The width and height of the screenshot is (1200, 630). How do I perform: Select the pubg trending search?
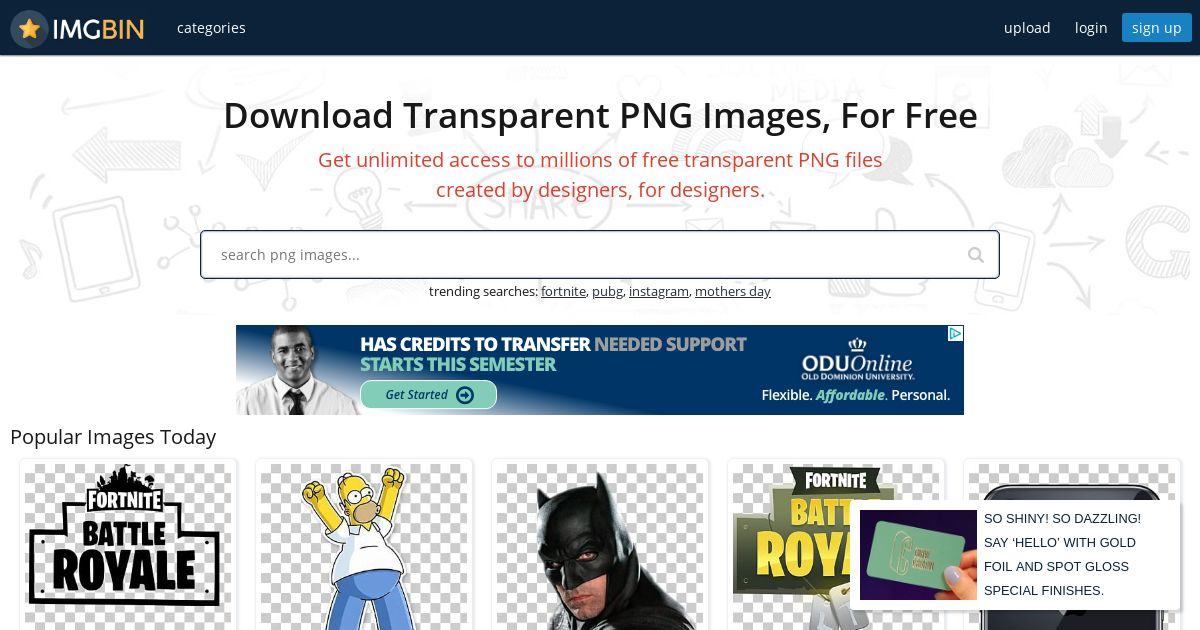pos(607,291)
